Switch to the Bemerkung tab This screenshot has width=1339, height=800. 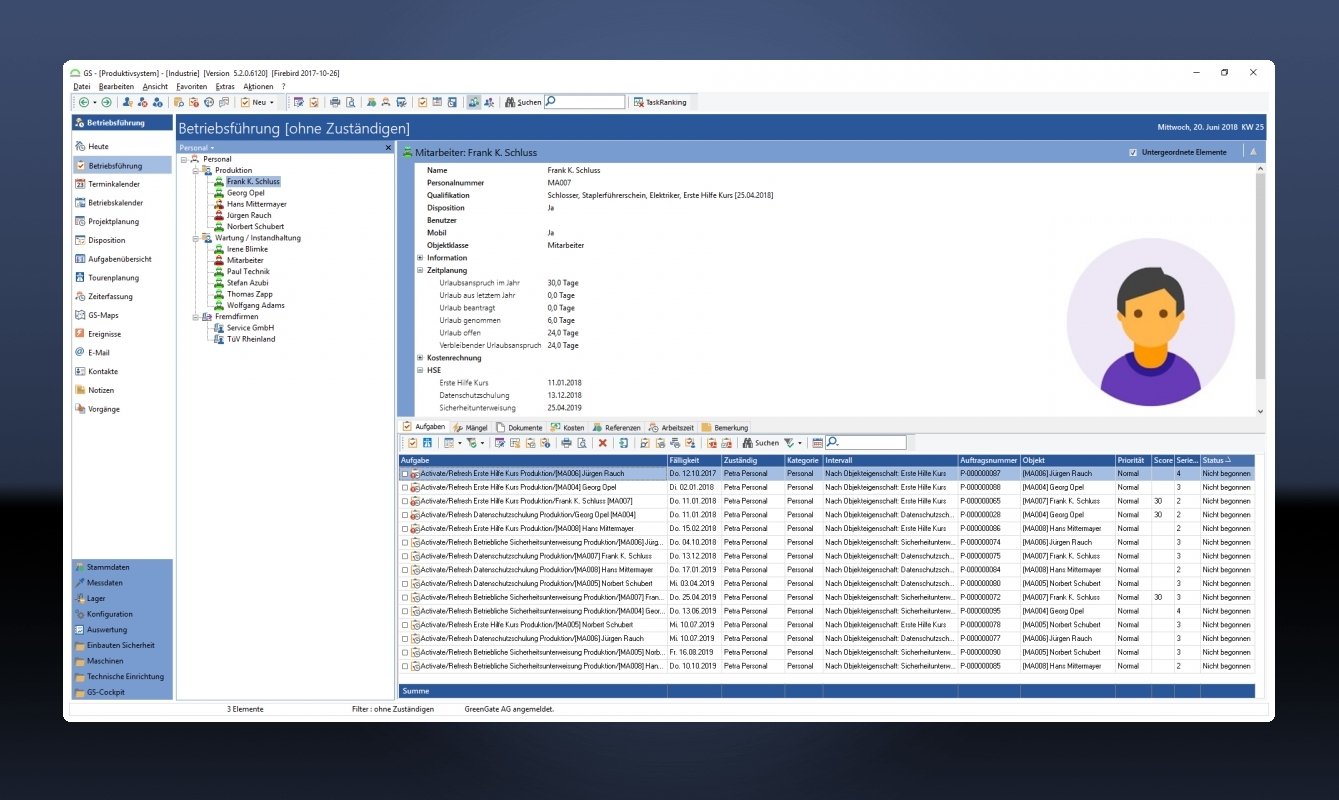(724, 427)
